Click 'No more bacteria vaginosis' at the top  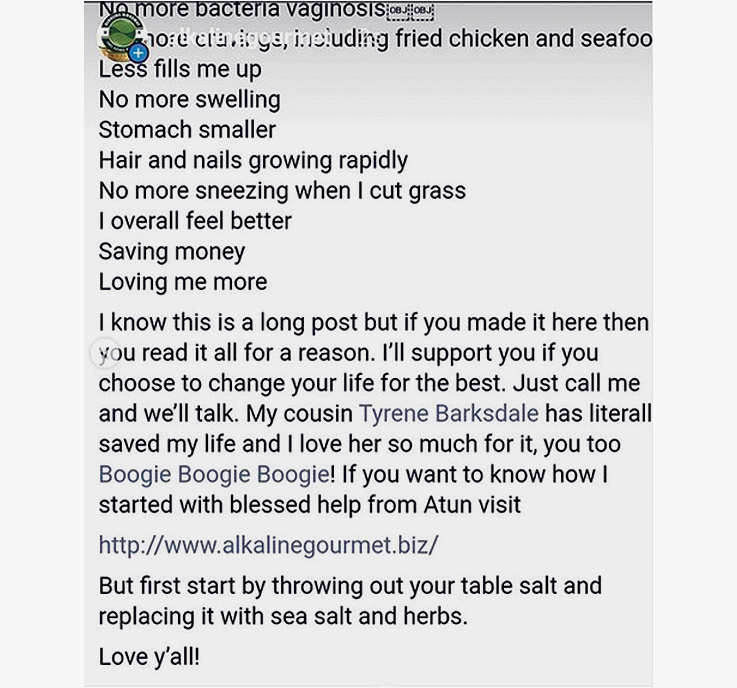[240, 10]
